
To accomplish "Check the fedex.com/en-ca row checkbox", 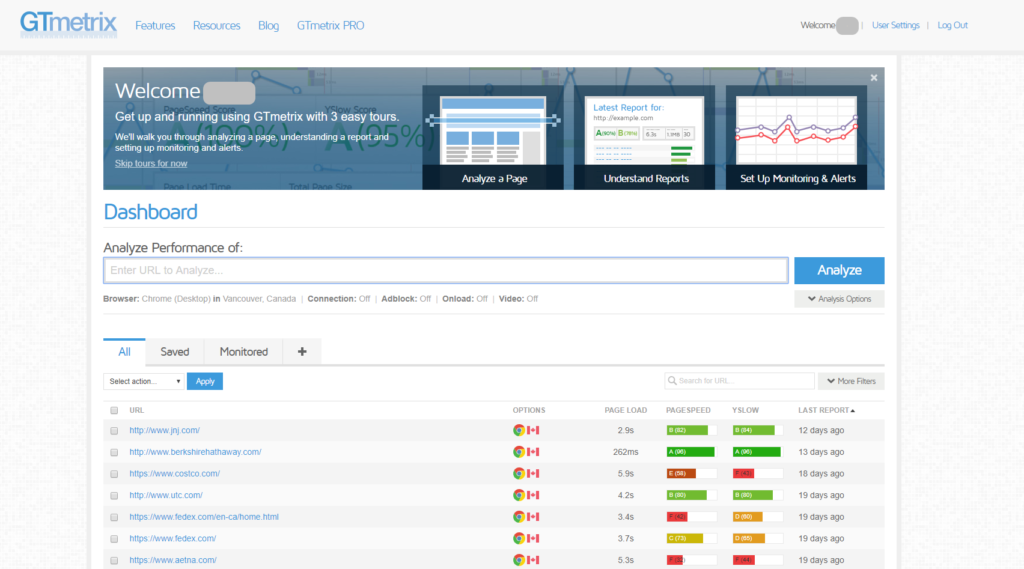I will pyautogui.click(x=114, y=517).
